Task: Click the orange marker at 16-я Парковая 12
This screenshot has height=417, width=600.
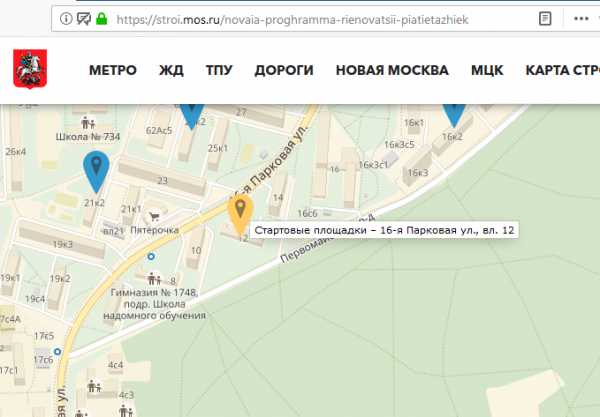Action: point(240,213)
